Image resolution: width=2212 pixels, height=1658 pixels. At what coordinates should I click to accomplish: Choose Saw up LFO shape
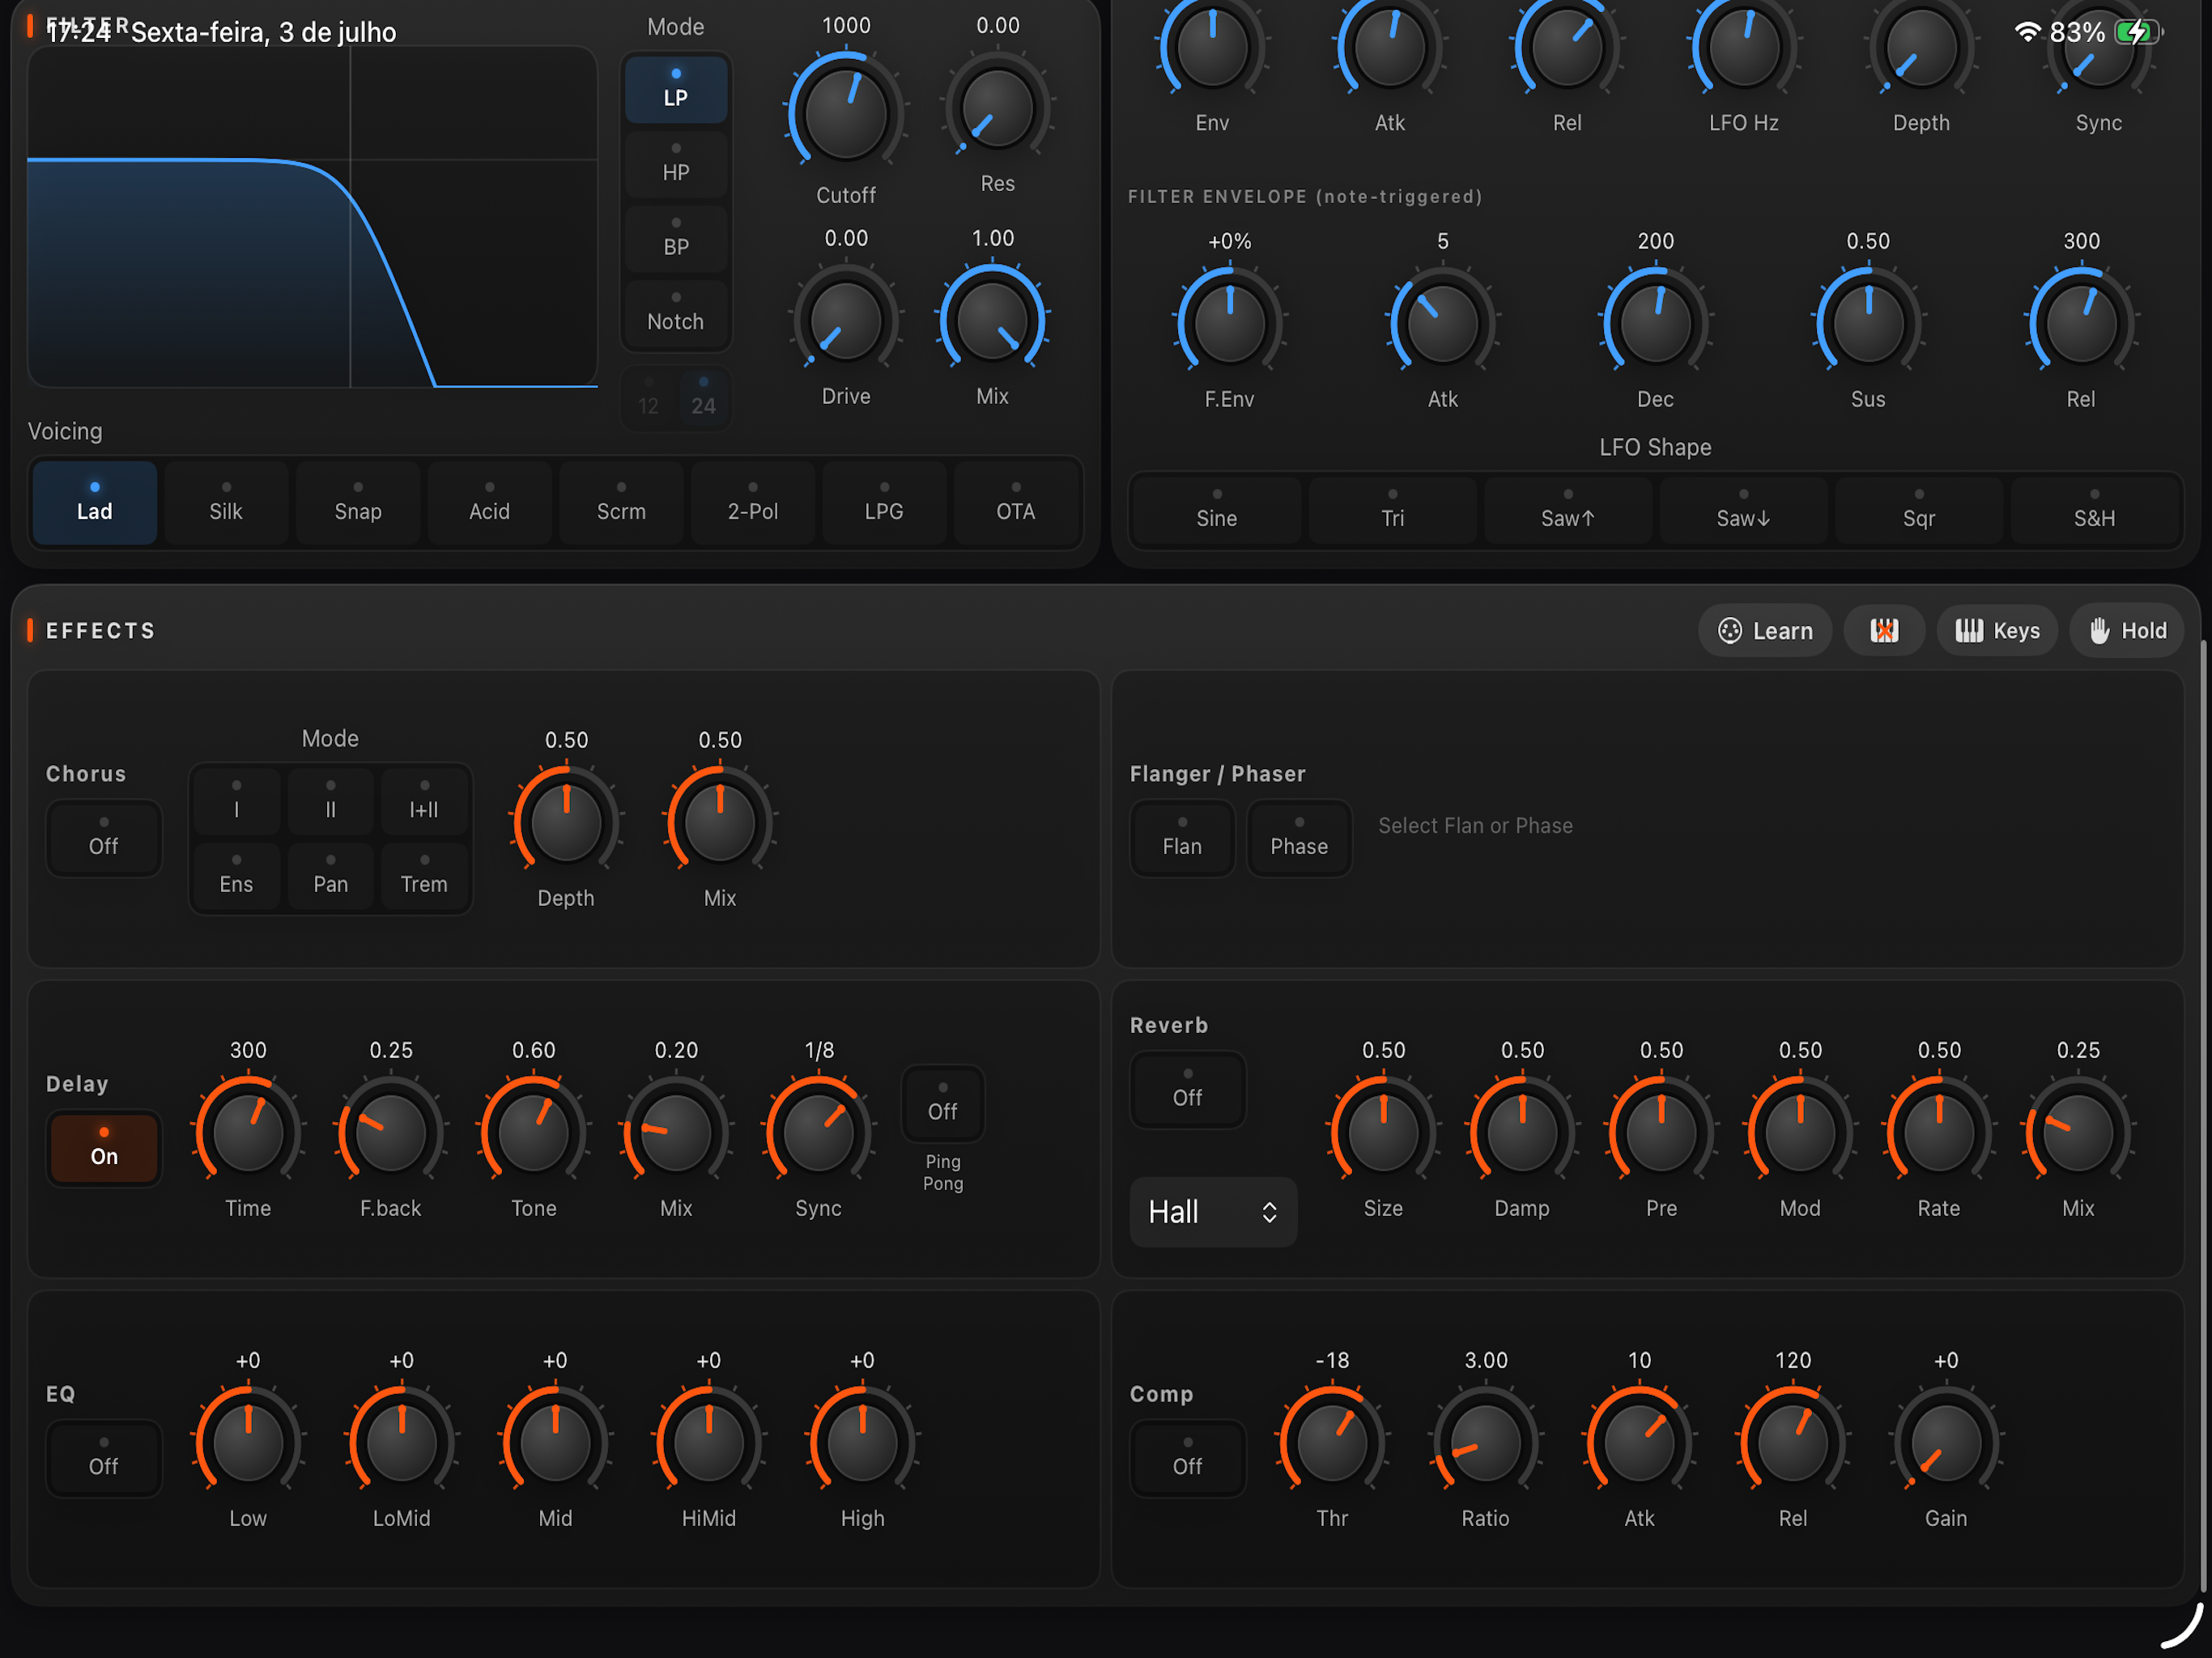pyautogui.click(x=1568, y=510)
